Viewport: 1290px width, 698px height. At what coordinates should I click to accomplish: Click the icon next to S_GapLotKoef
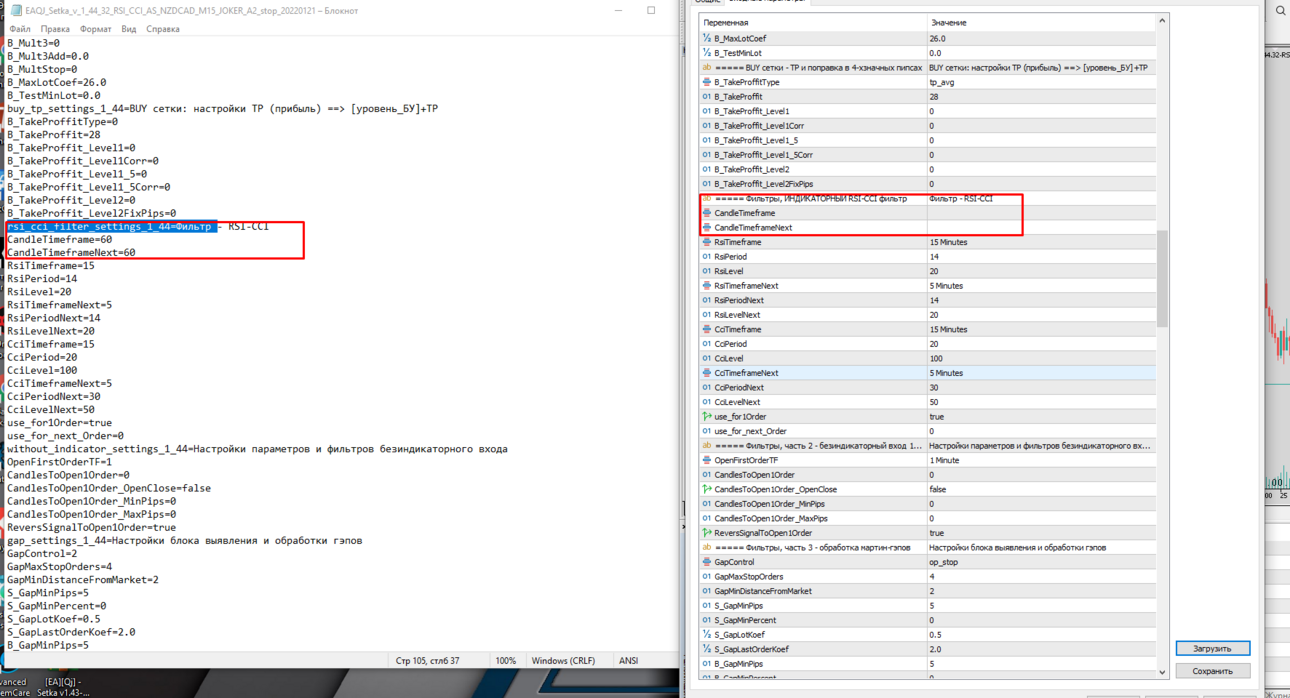(707, 635)
